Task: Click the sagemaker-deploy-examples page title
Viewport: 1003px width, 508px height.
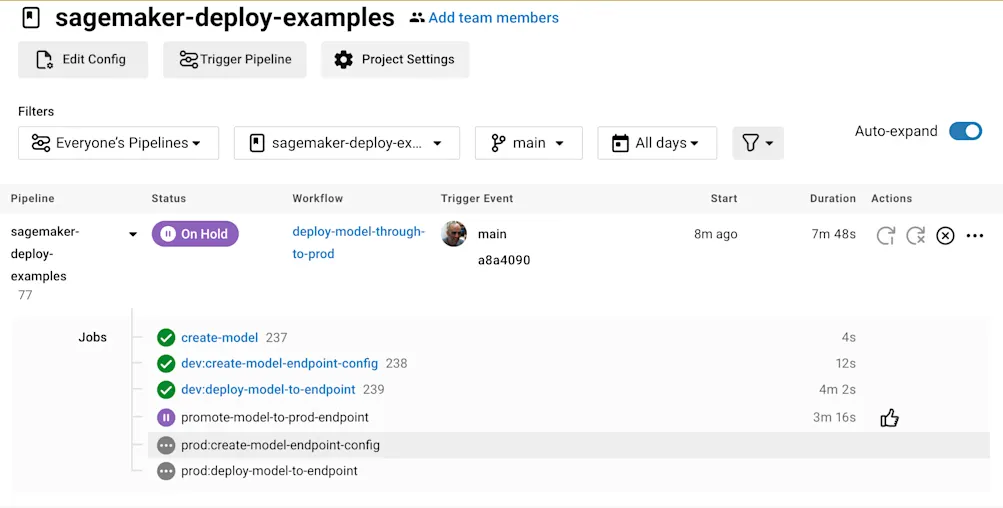Action: [225, 18]
